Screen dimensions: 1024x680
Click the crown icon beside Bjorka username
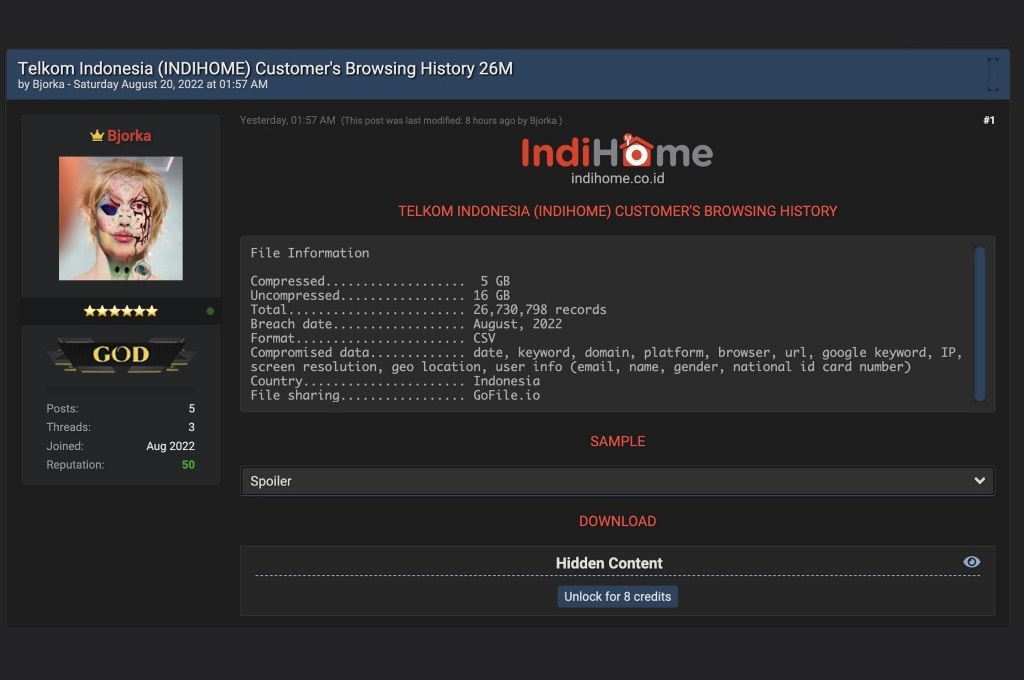pos(97,136)
